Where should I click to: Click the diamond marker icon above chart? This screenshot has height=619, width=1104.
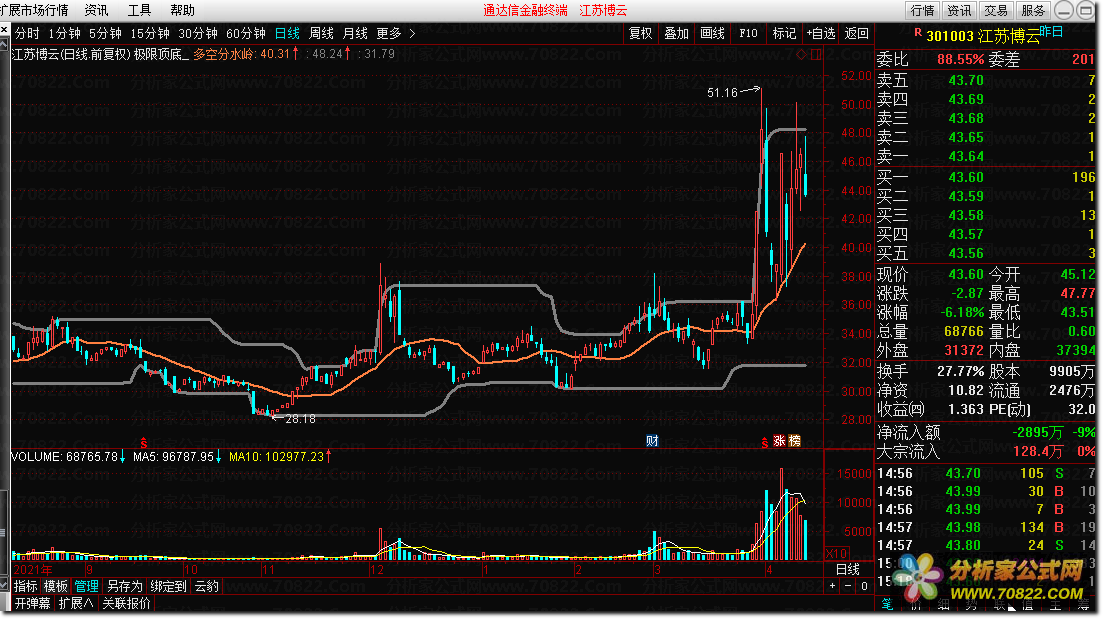click(x=801, y=54)
